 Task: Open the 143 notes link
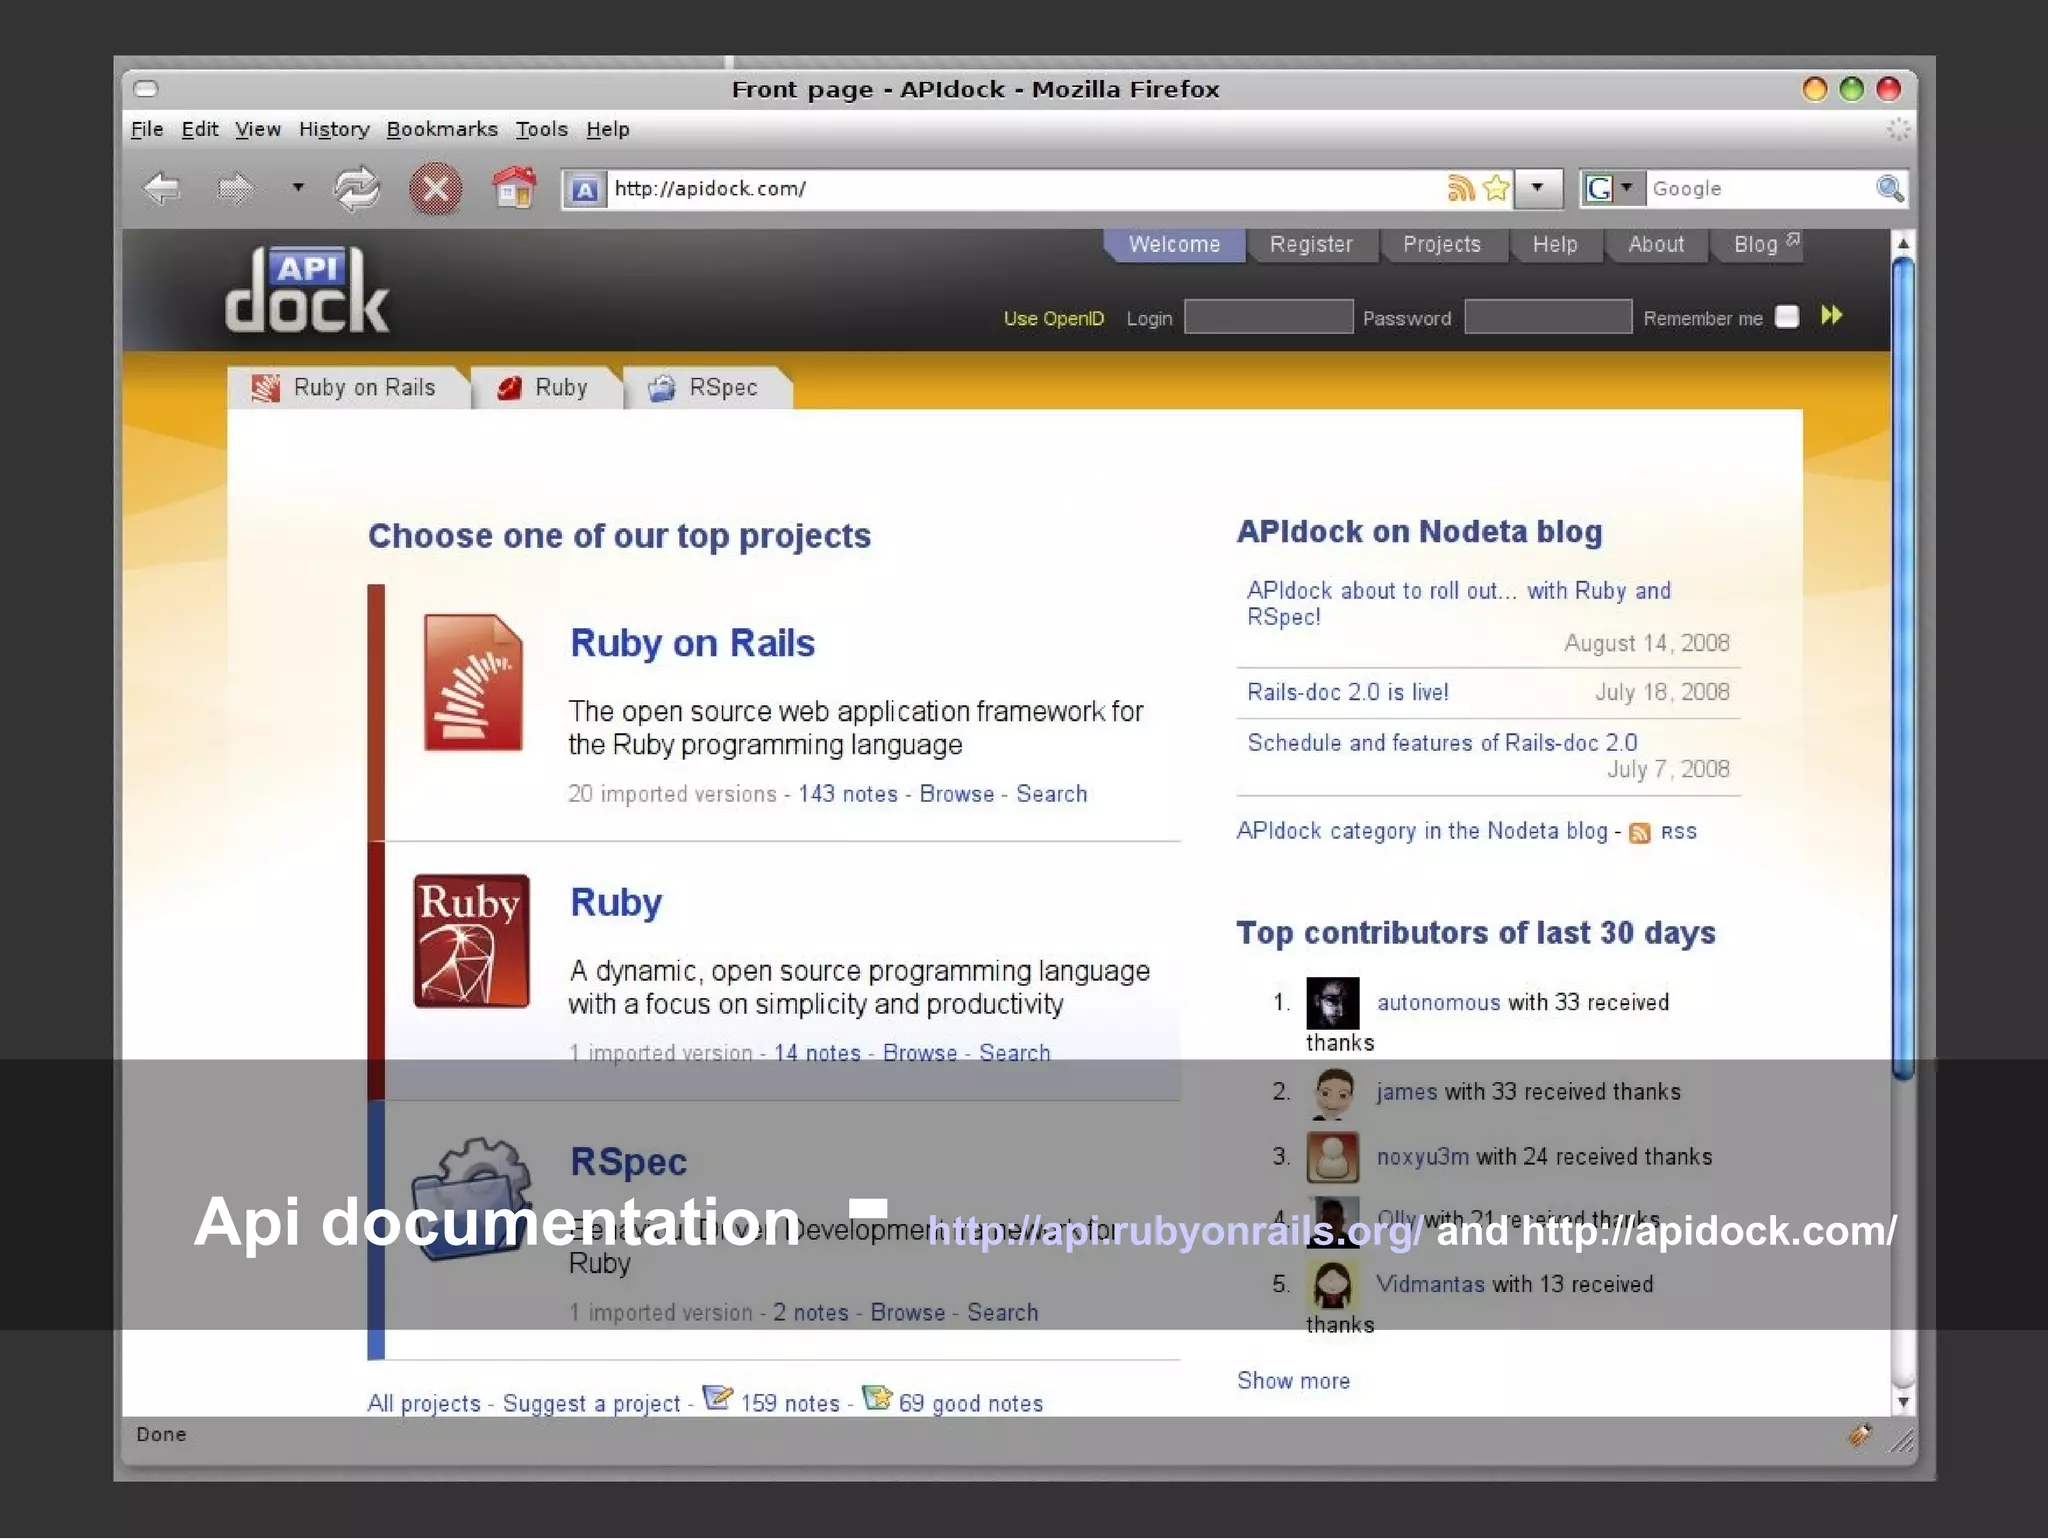pyautogui.click(x=848, y=794)
